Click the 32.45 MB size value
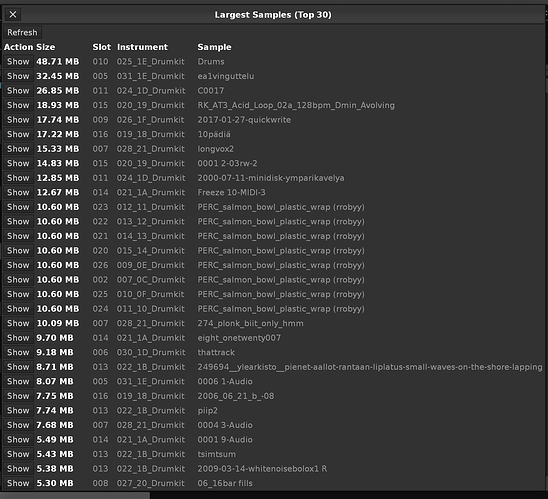The image size is (548, 499). (x=58, y=76)
